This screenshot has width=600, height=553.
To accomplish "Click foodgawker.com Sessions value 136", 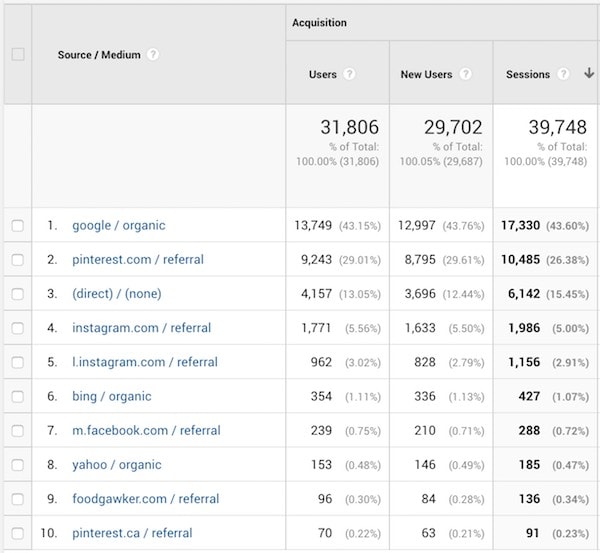I will 529,499.
